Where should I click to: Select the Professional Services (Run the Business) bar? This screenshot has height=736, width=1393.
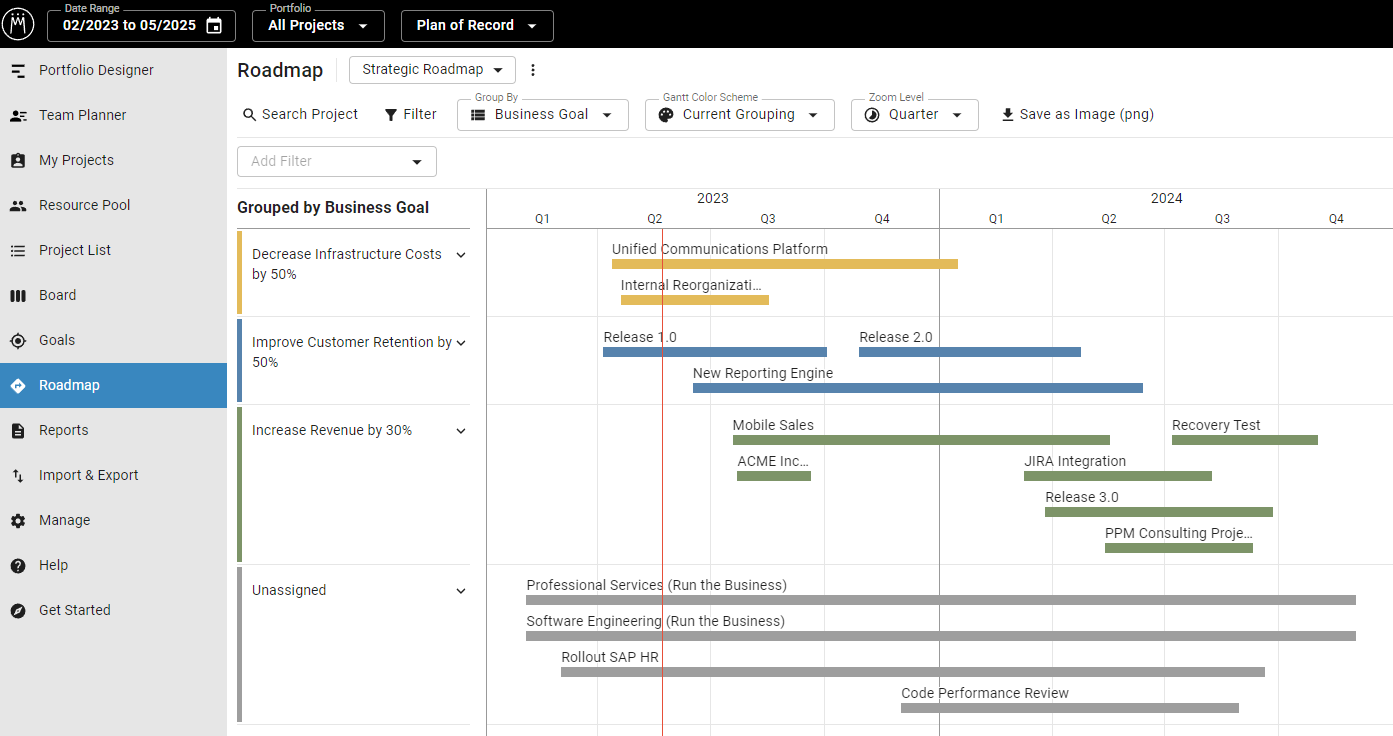click(941, 600)
